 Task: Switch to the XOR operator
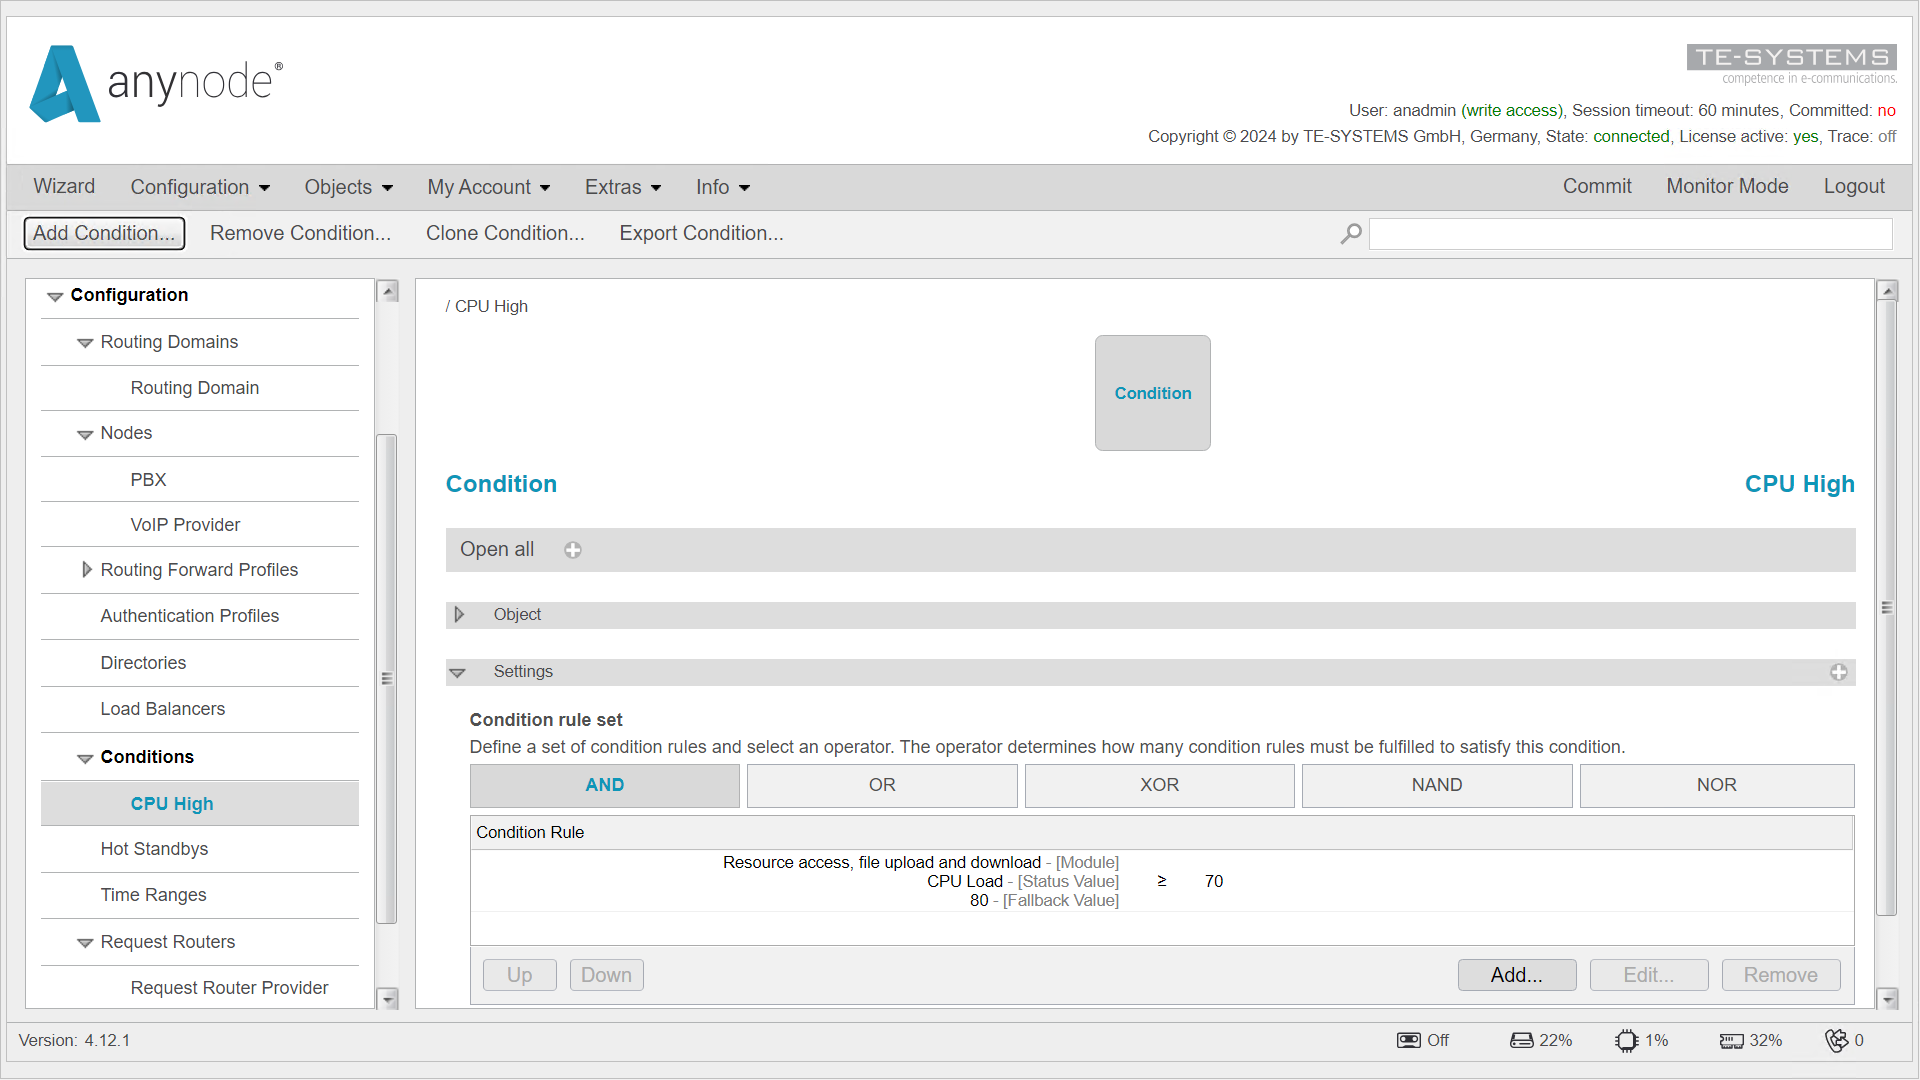1159,785
